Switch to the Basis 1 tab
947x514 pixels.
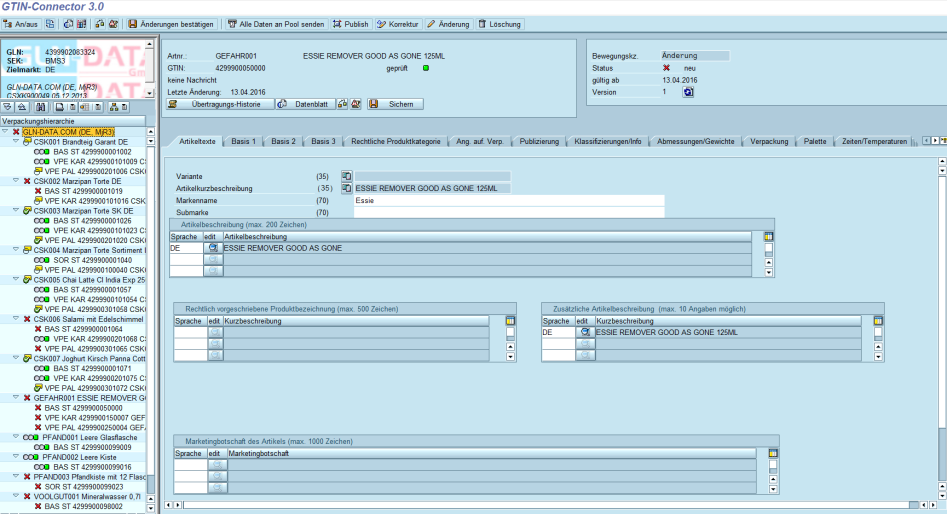243,141
